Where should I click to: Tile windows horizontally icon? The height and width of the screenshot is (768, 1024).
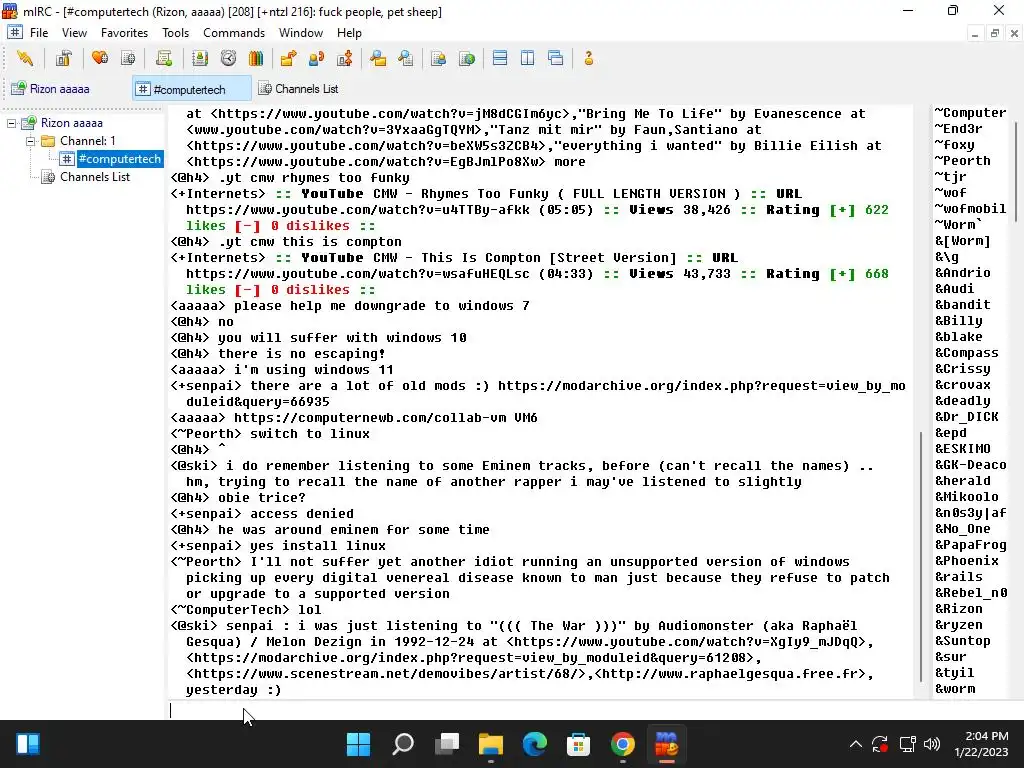point(500,59)
